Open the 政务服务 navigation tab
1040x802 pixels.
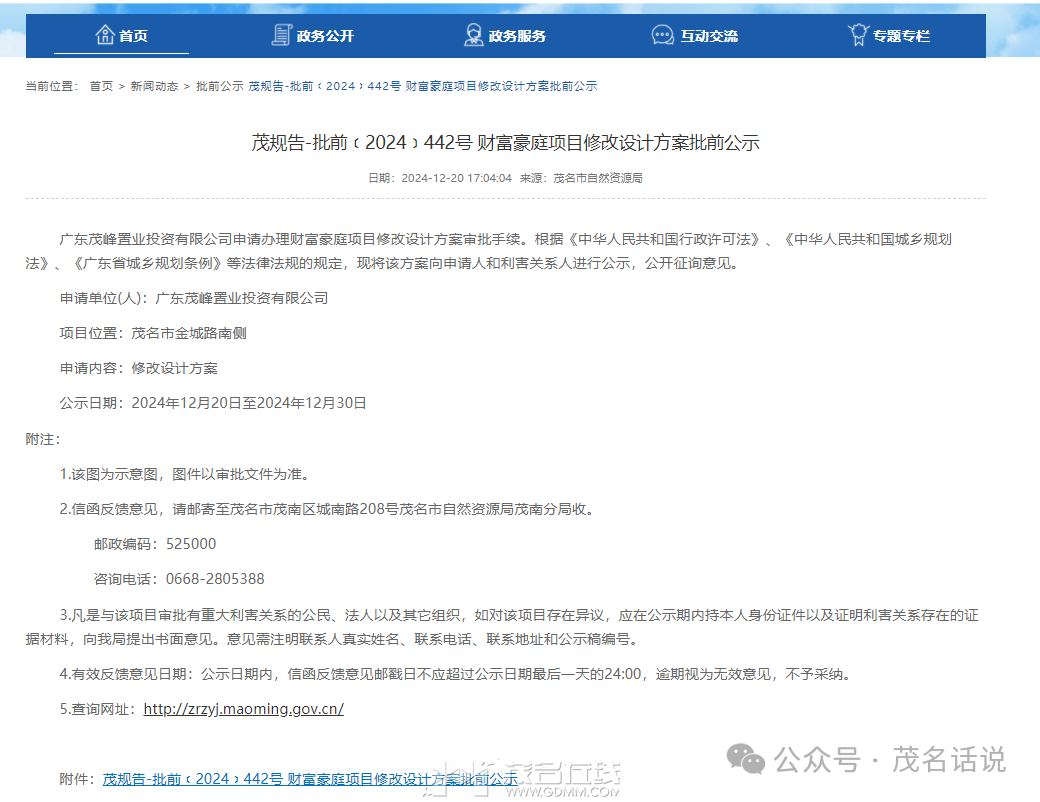(505, 35)
